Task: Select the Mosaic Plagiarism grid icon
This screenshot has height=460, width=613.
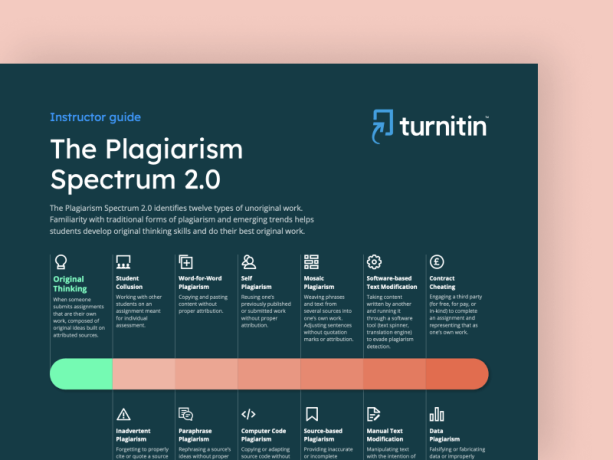Action: (x=311, y=262)
